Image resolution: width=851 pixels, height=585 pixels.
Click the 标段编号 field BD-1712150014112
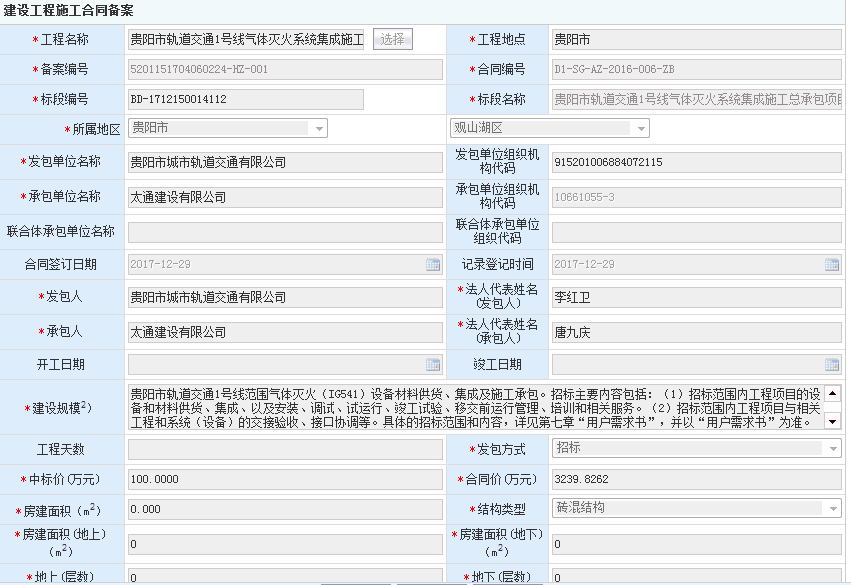click(245, 99)
